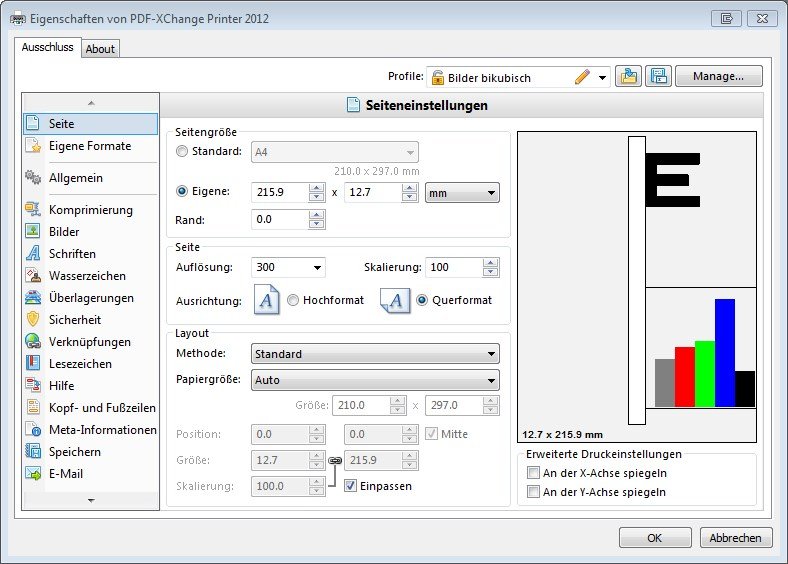Select the Standard page size radio button
Screen dimensions: 788x564
pyautogui.click(x=181, y=152)
